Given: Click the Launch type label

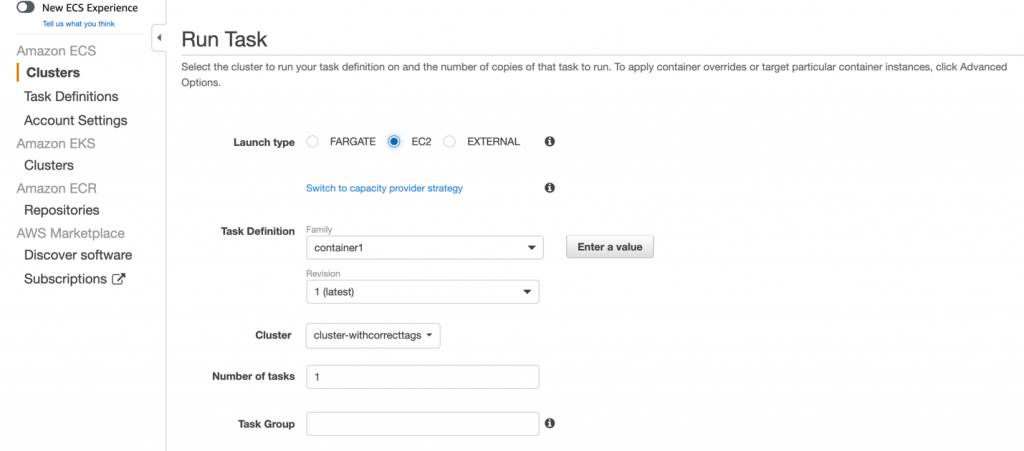Looking at the screenshot, I should click(x=264, y=142).
